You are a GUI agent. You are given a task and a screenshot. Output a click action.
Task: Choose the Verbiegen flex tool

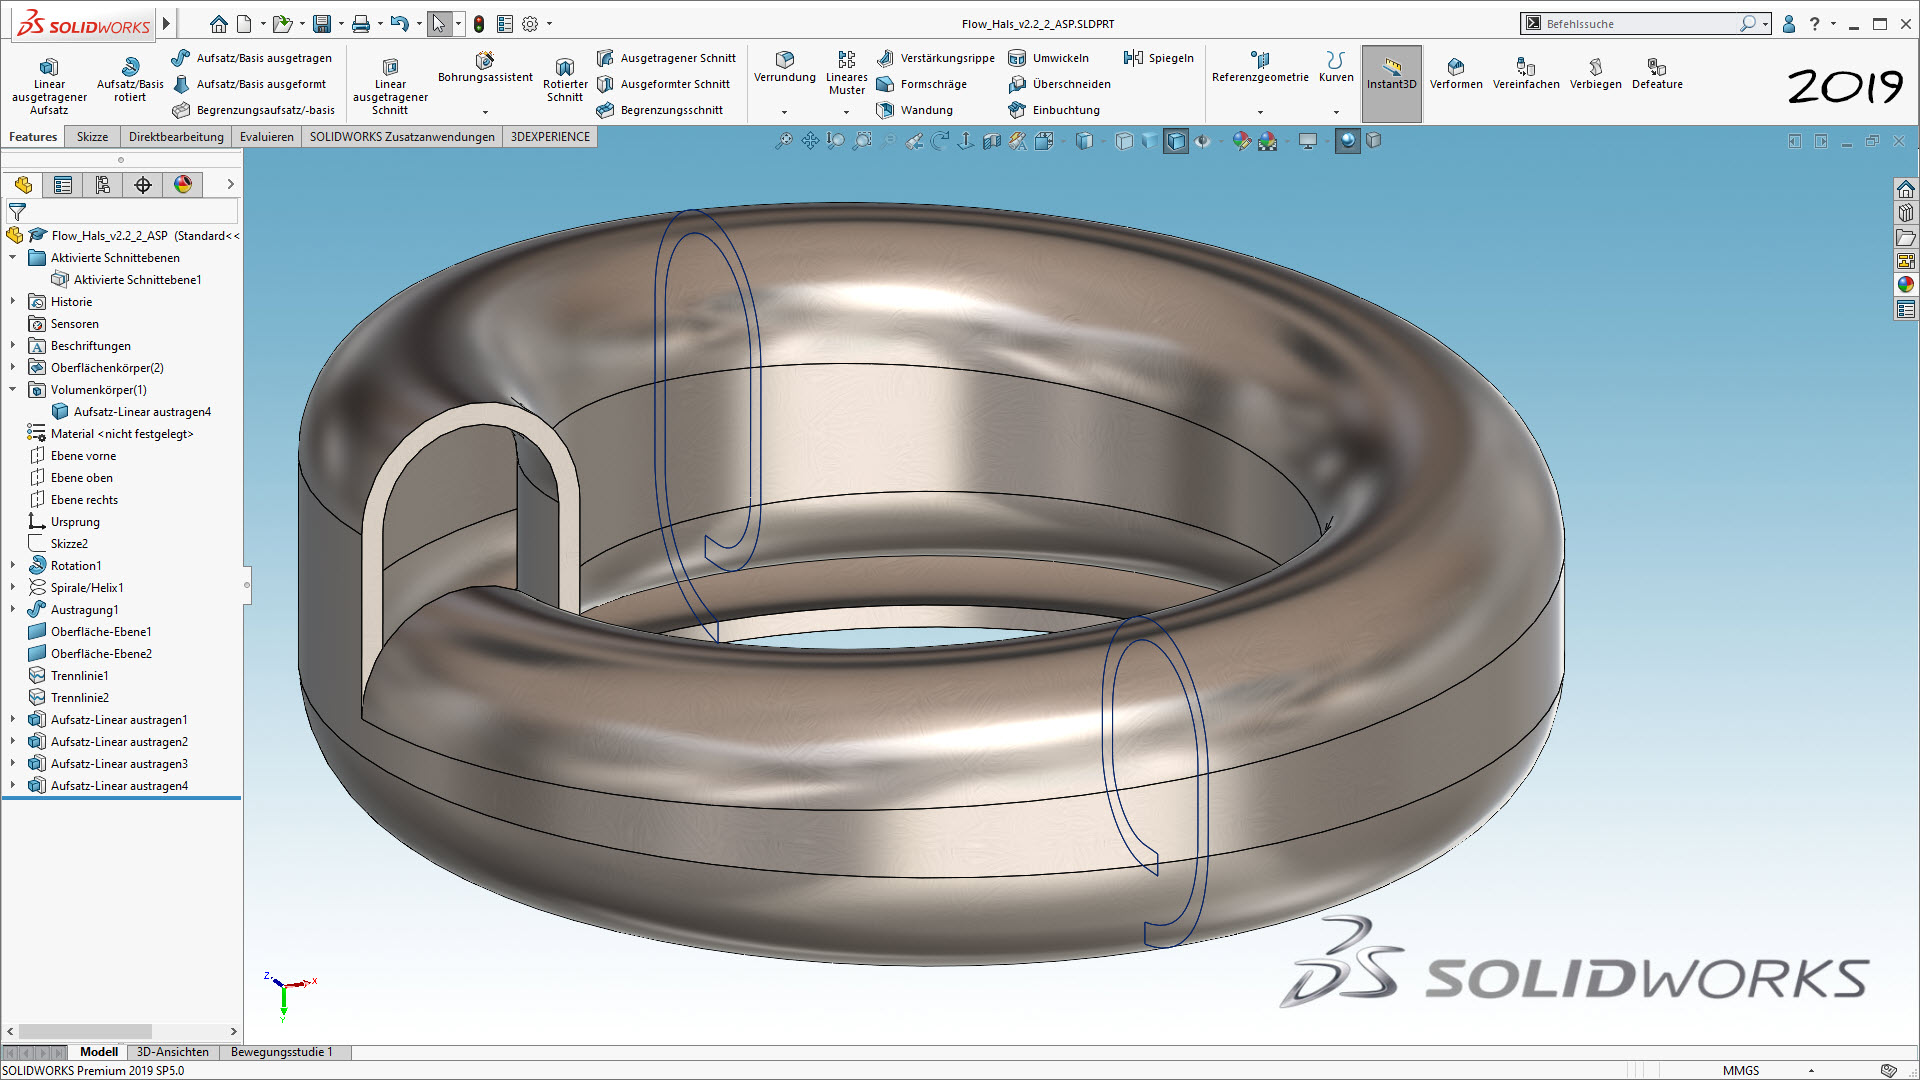coord(1596,73)
